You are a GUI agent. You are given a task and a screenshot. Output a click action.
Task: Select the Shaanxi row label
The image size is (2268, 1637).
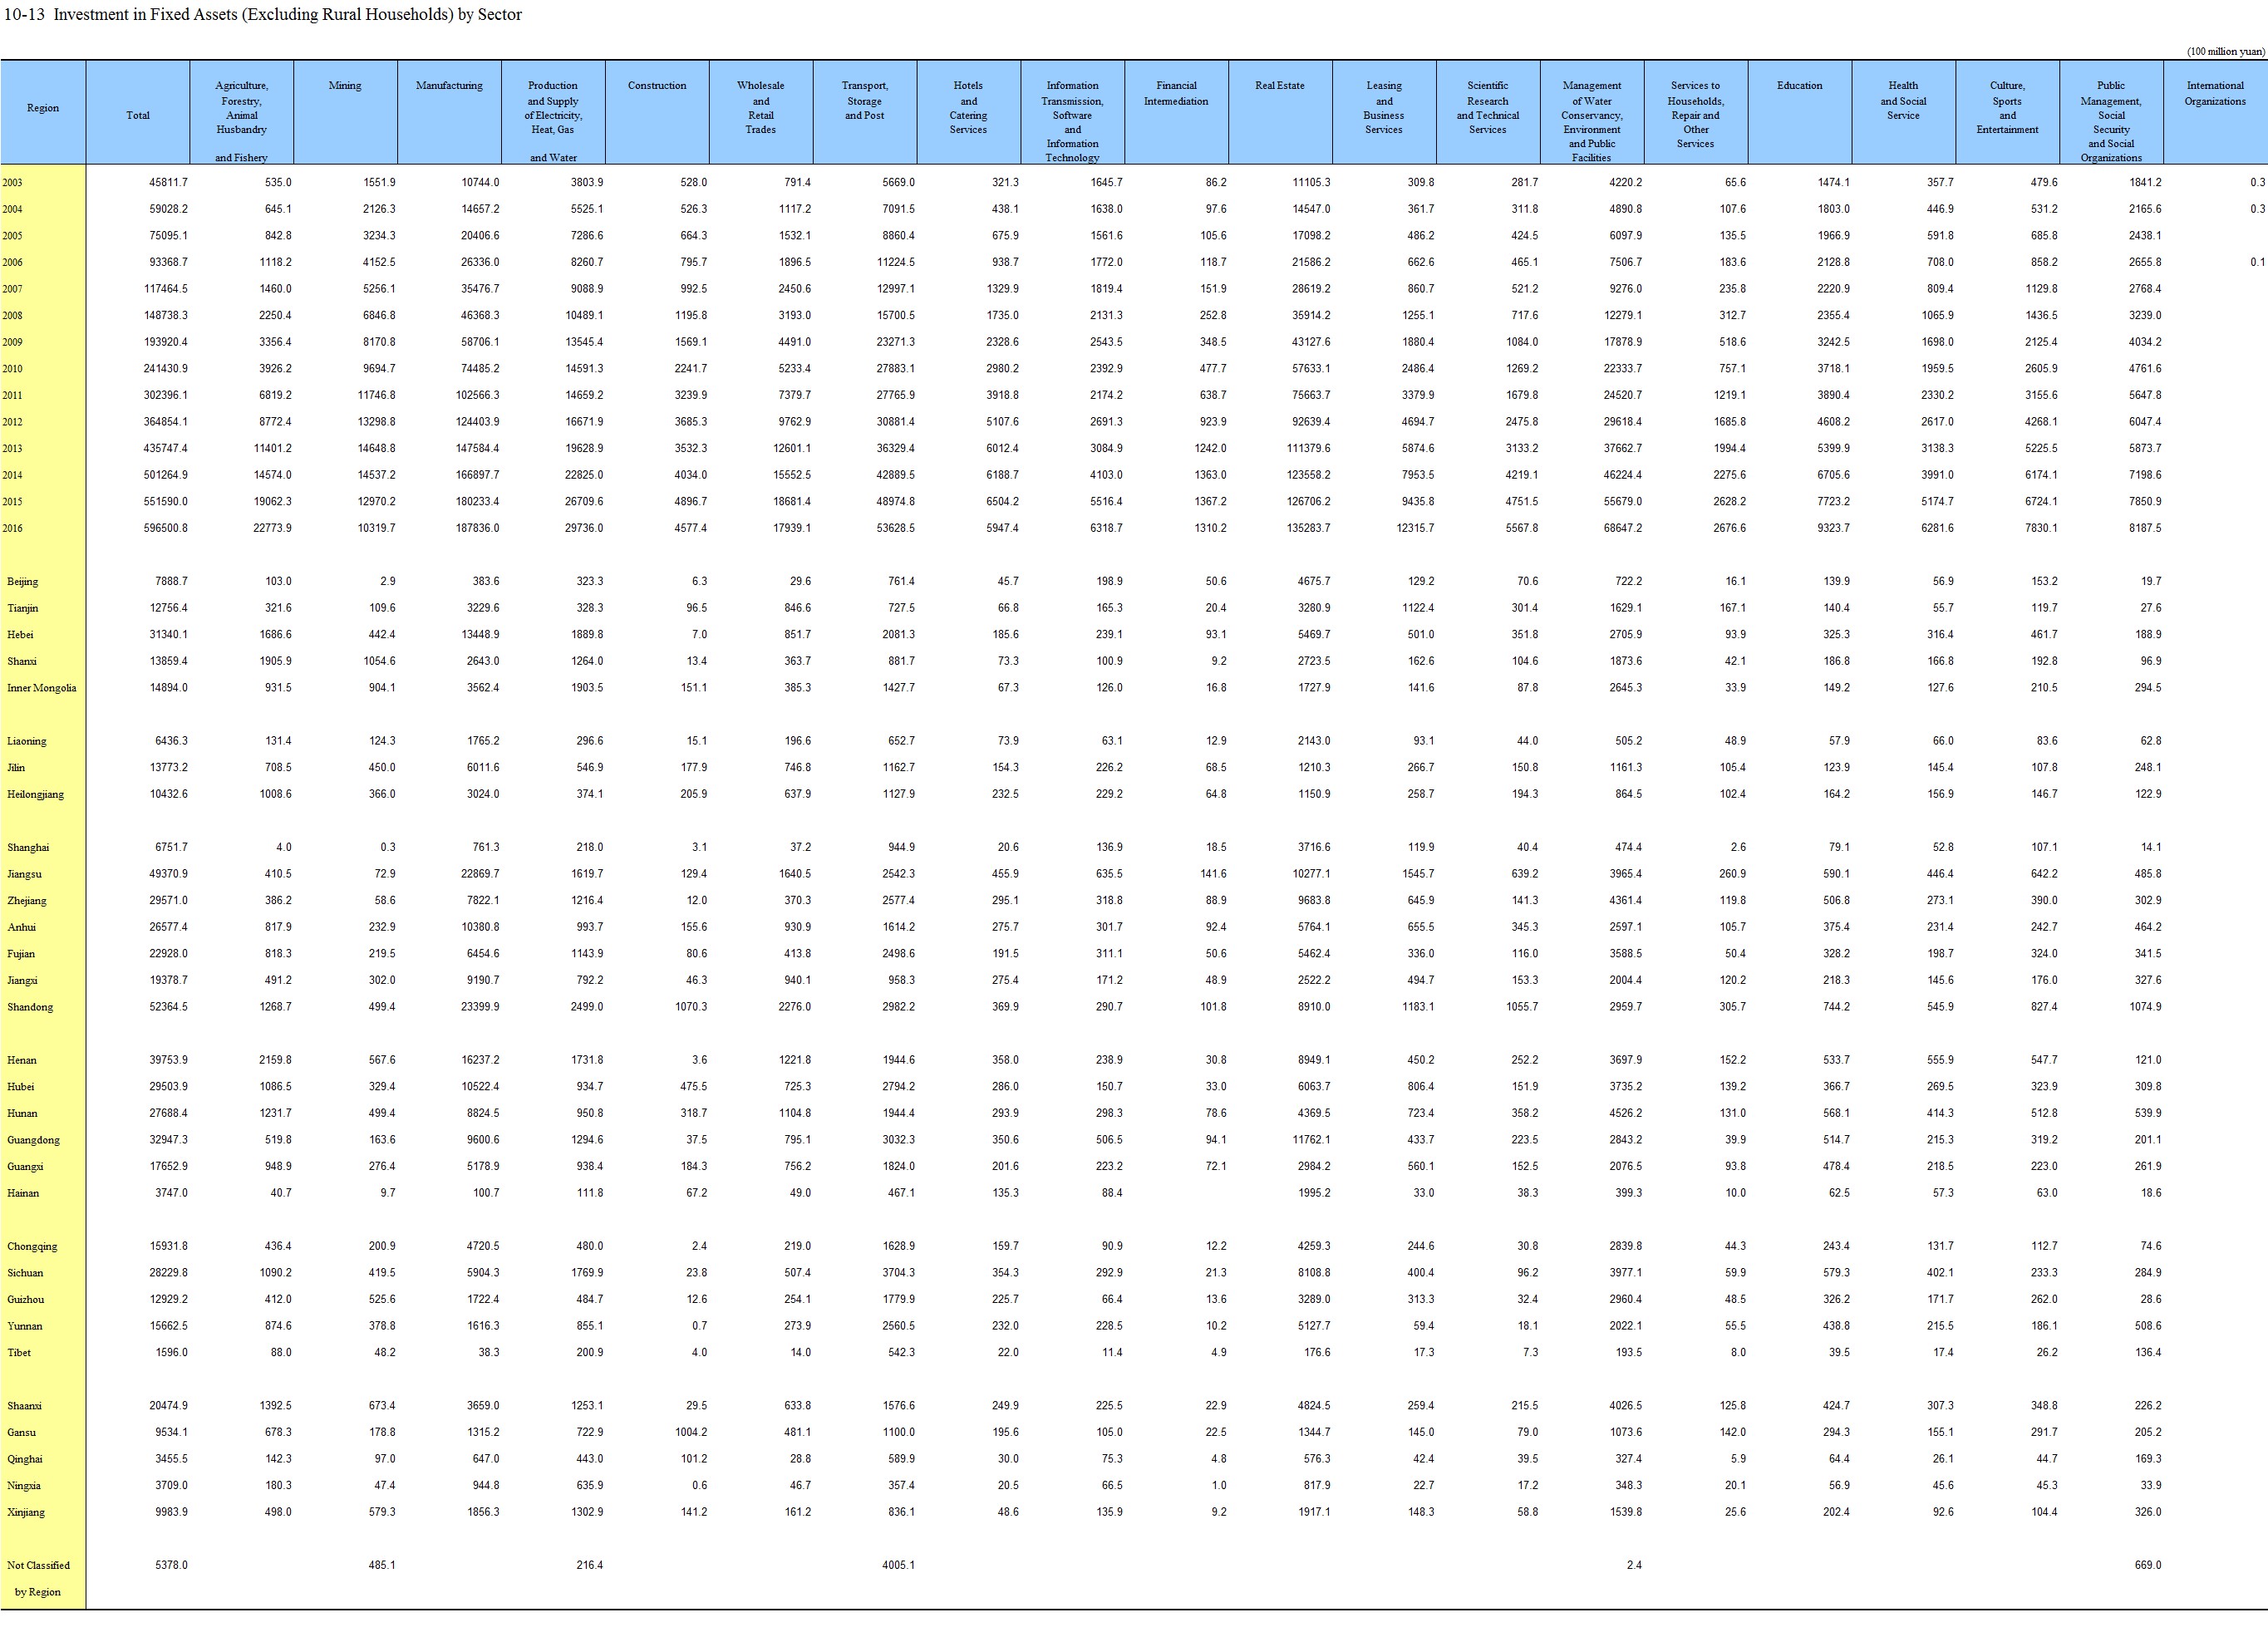pos(24,1406)
